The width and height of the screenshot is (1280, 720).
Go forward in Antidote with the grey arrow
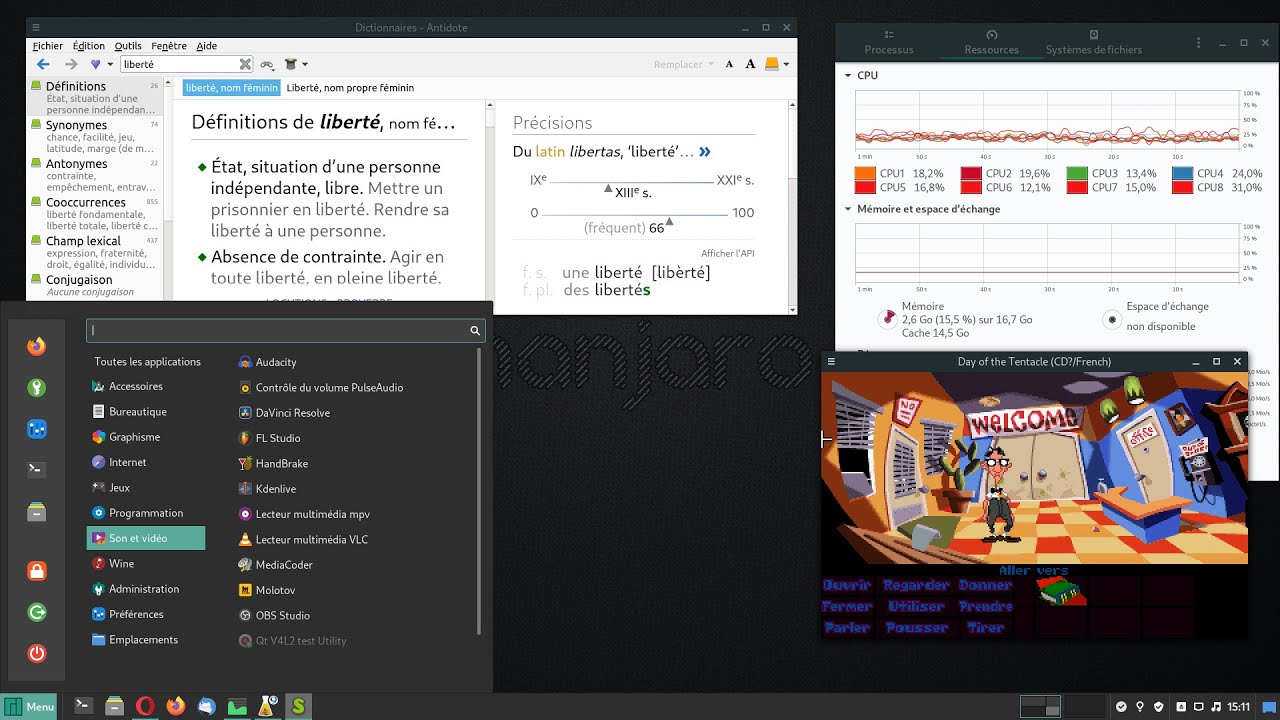click(71, 64)
